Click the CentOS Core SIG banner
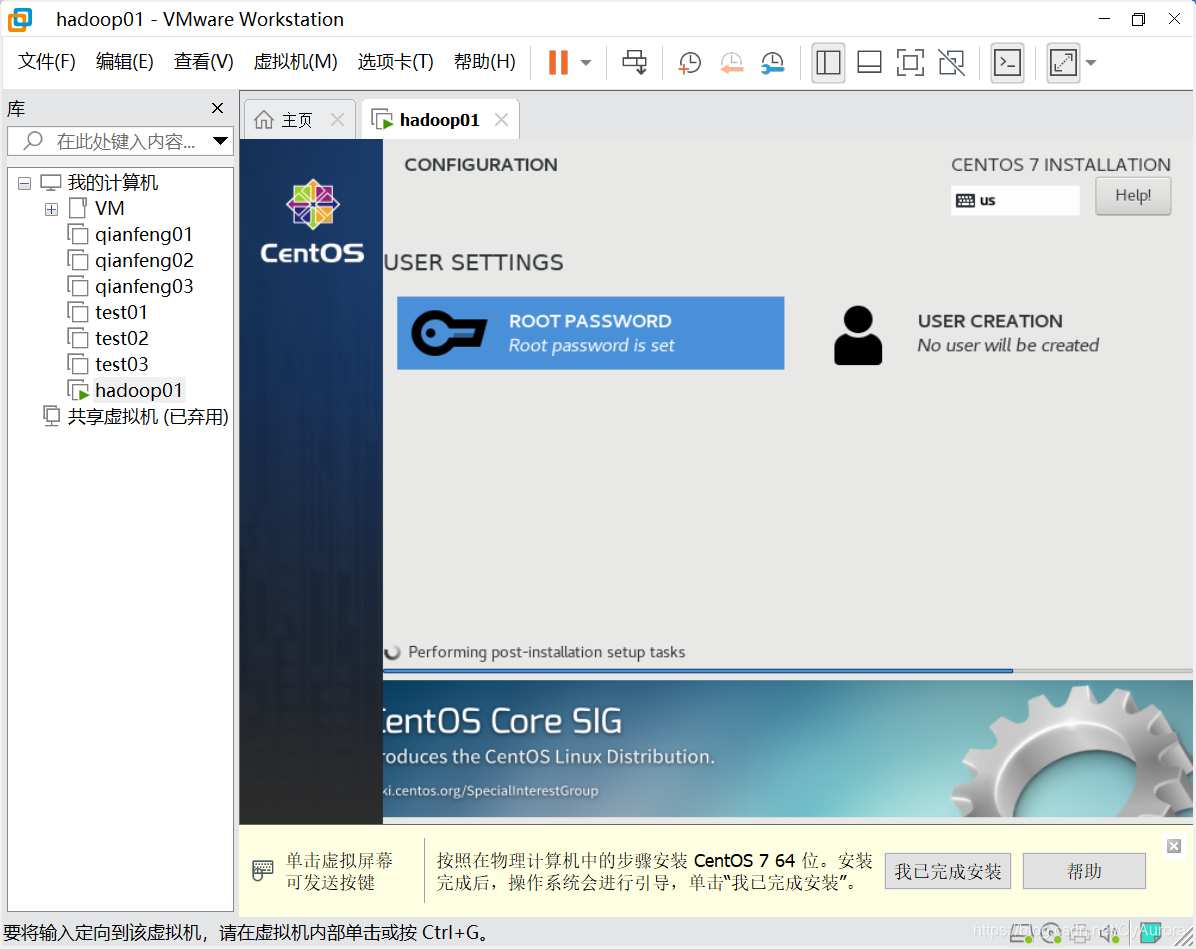Viewport: 1196px width, 949px height. [787, 748]
